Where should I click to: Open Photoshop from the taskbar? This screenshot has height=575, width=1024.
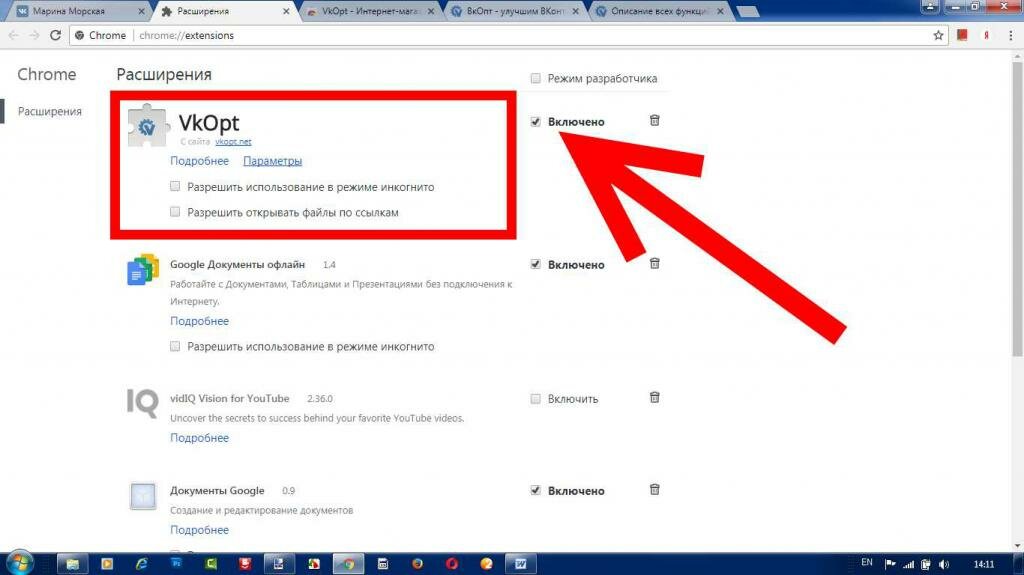pos(176,563)
